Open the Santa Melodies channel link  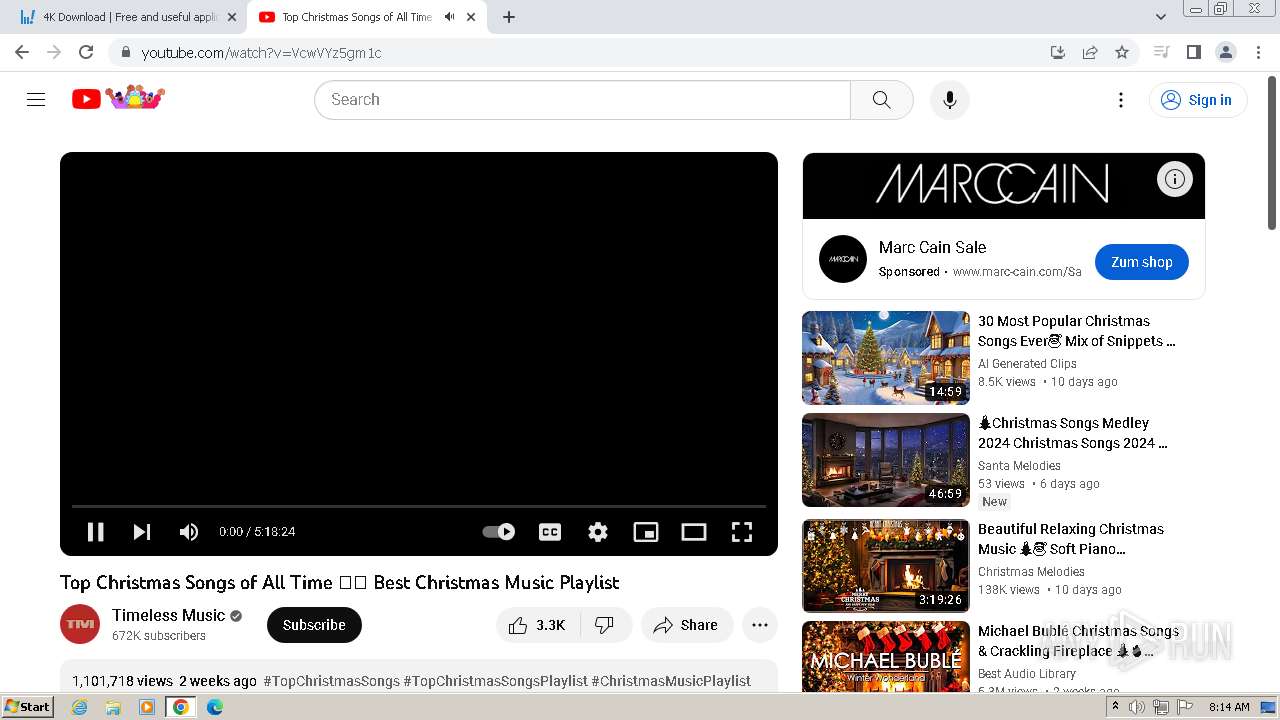(x=1019, y=466)
